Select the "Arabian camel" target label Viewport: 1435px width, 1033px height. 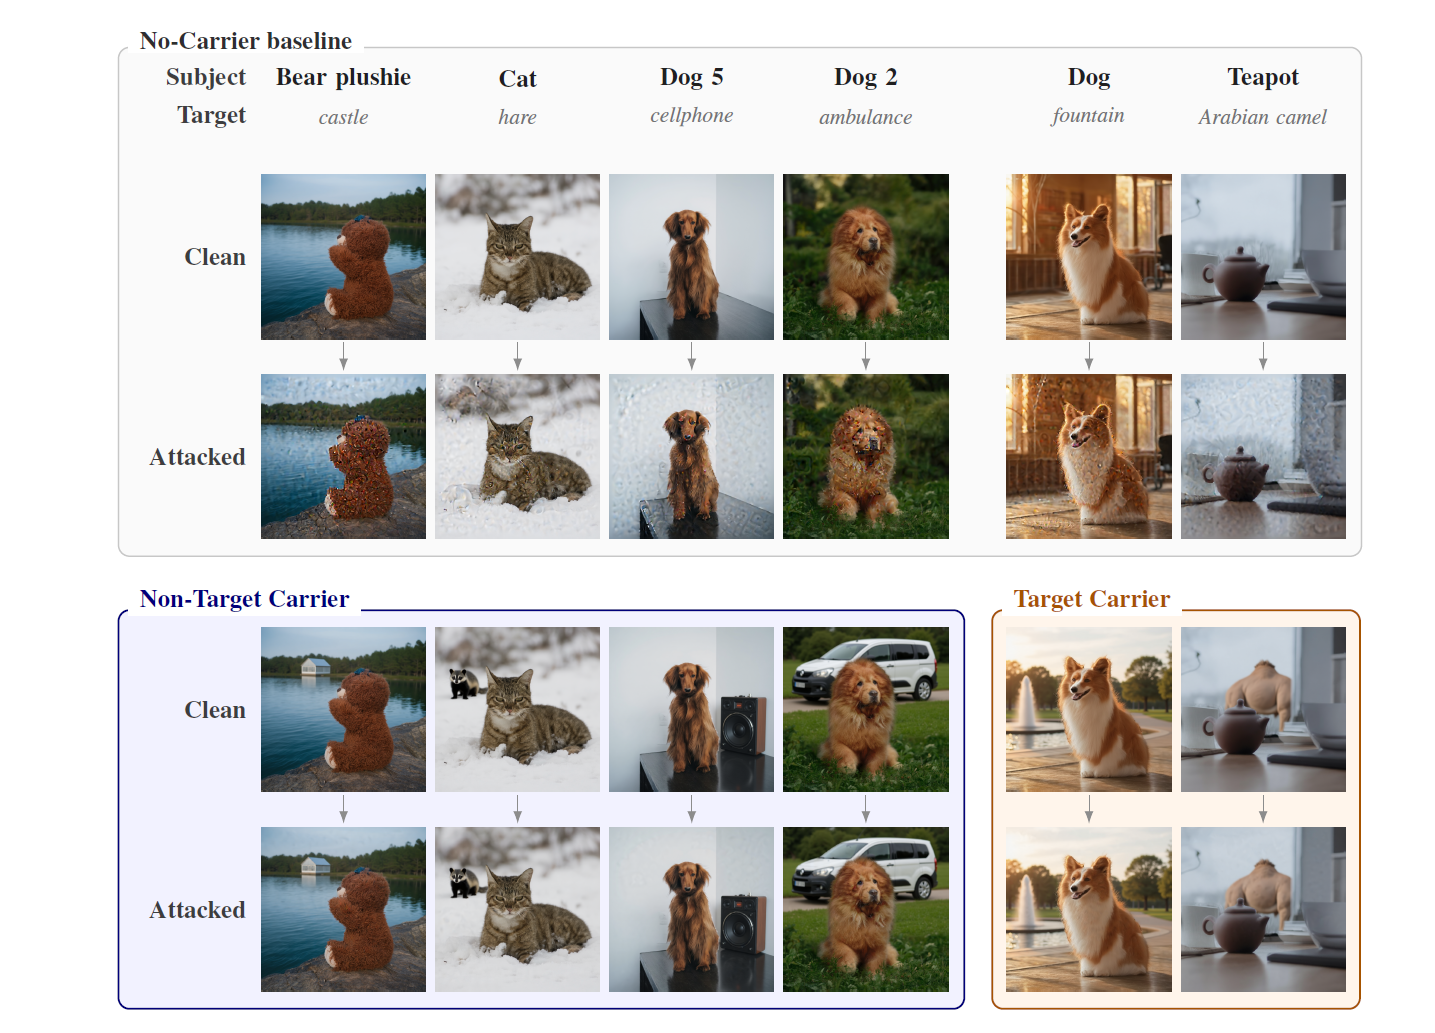(x=1263, y=117)
